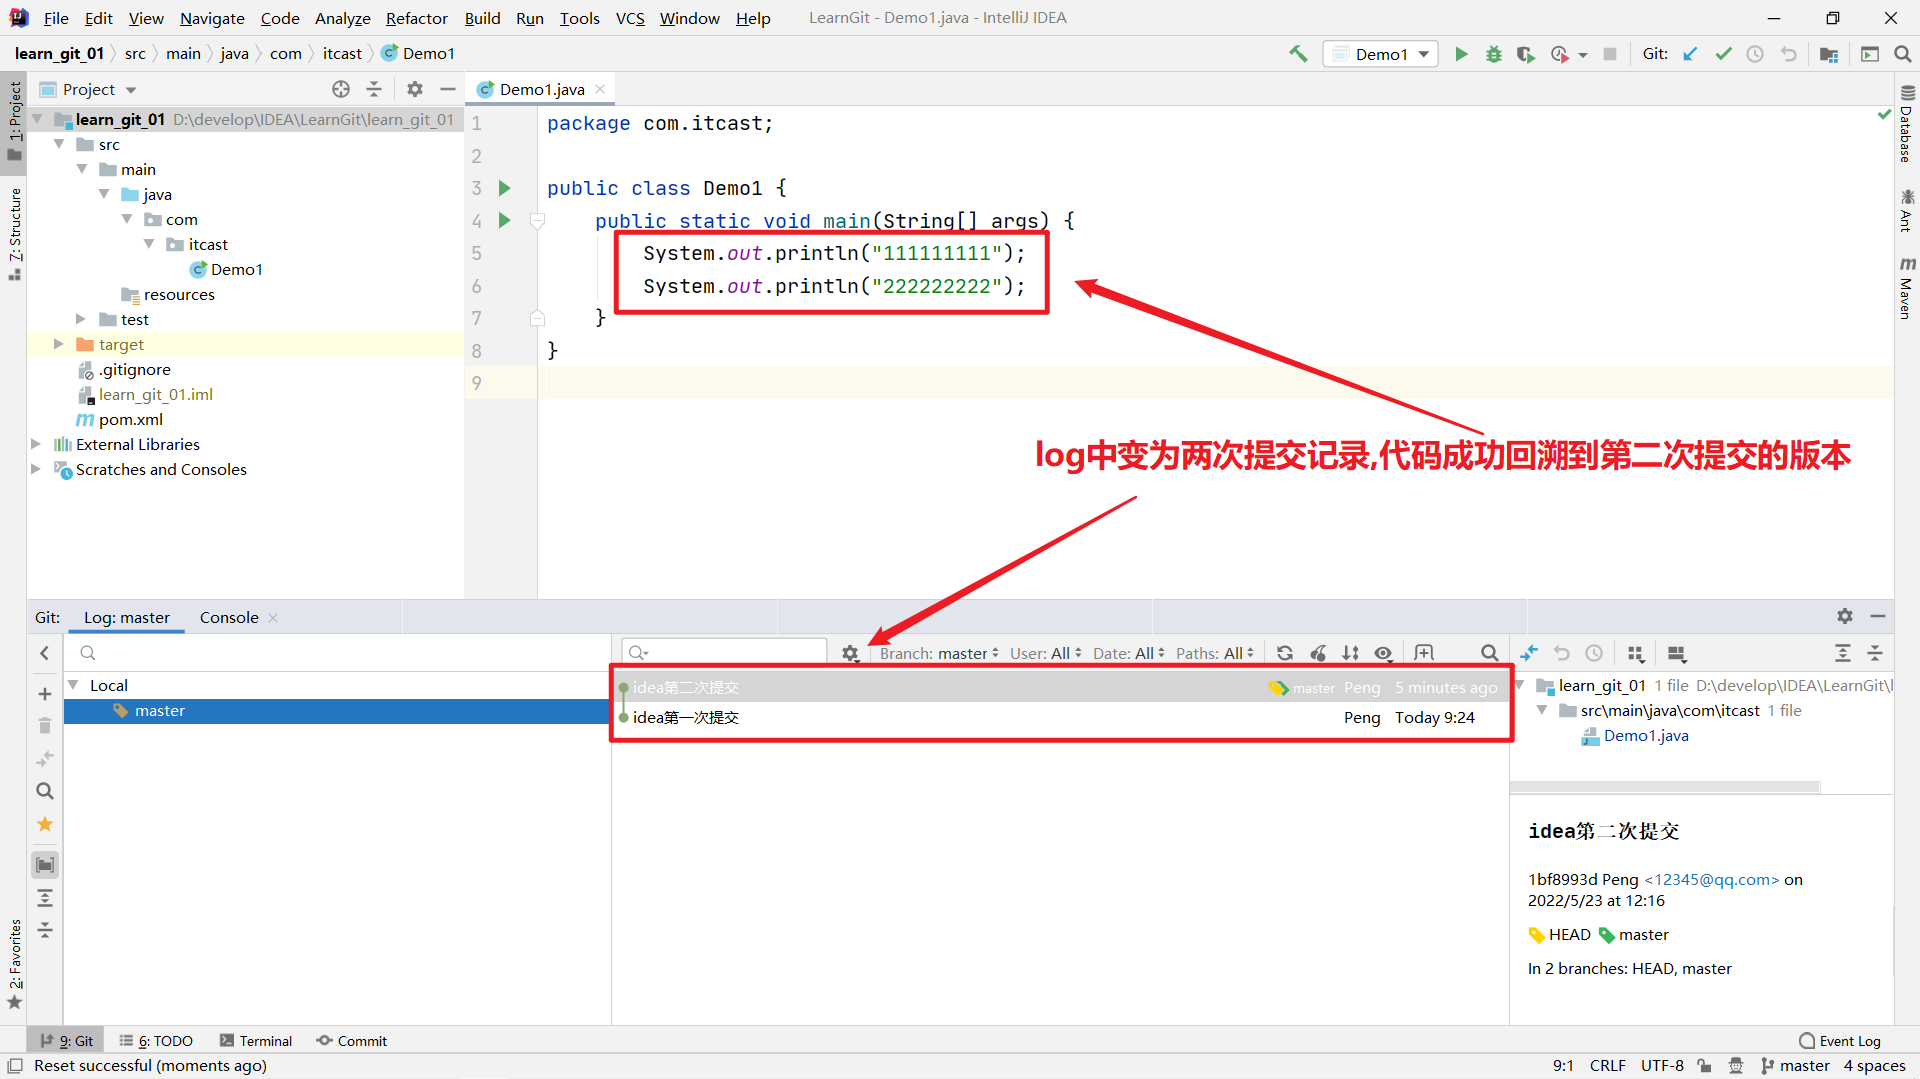Click the branches search field
Viewport: 1920px width, 1079px height.
click(x=337, y=653)
